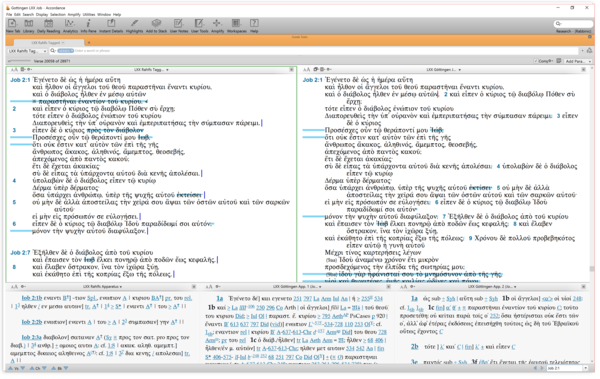This screenshot has height=379, width=600.
Task: Open the LXX Rahlfs Tag... text selector dropdown
Action: click(x=27, y=51)
